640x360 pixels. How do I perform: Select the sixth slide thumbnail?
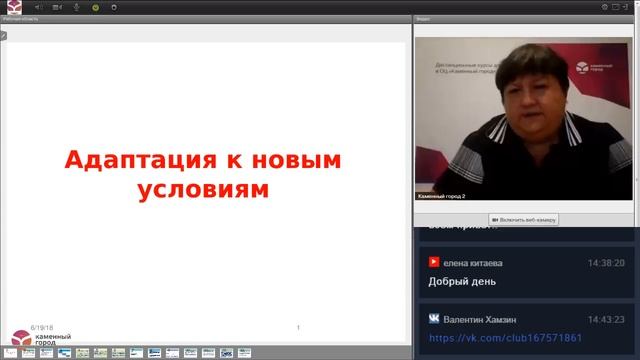tap(100, 353)
